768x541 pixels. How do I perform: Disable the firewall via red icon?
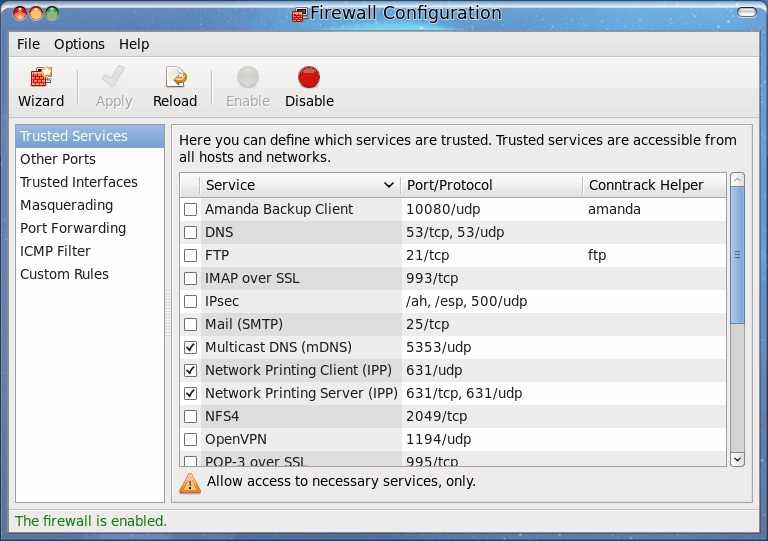coord(309,77)
